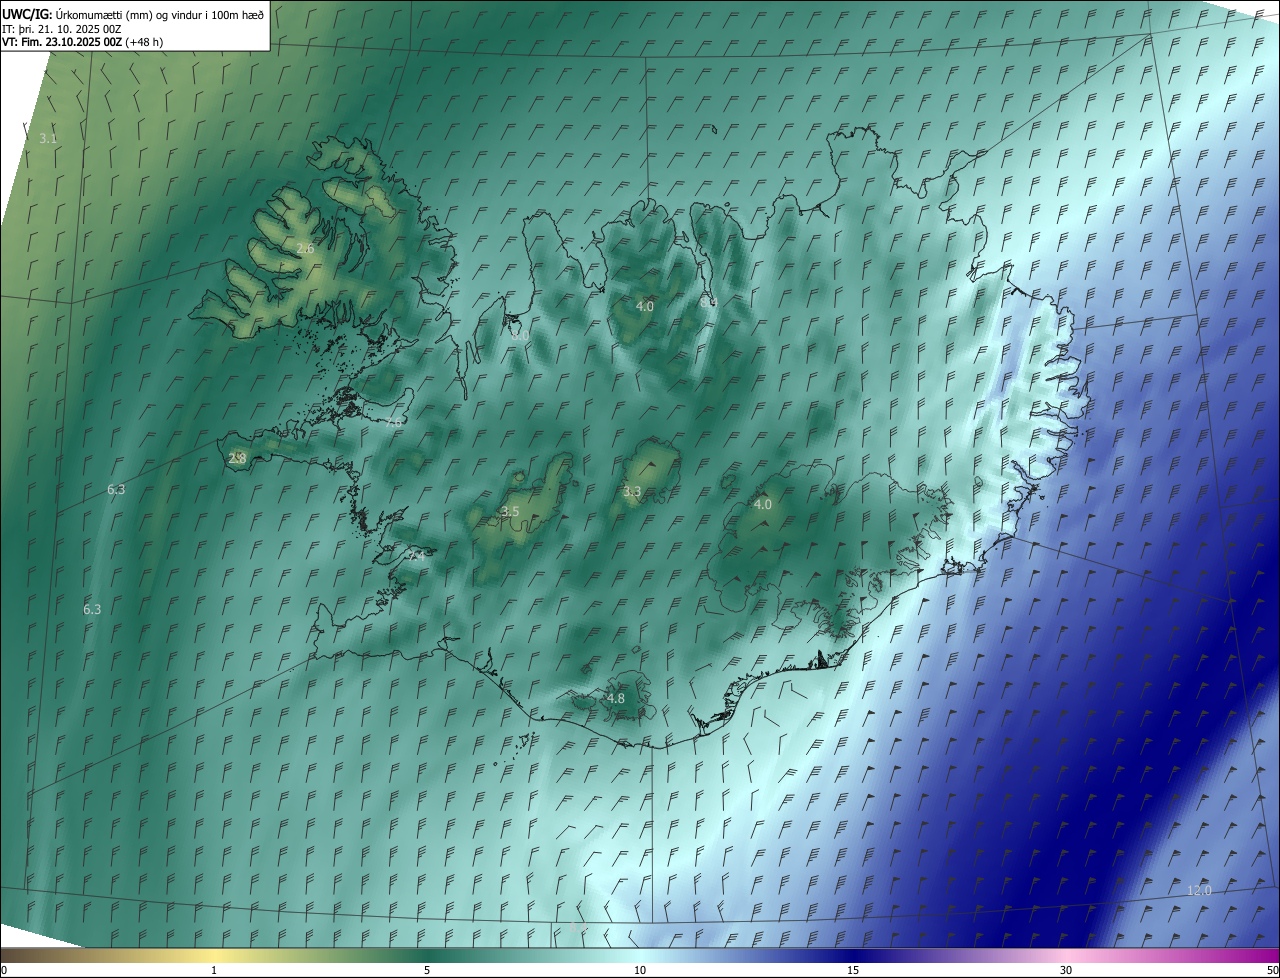Image resolution: width=1280 pixels, height=978 pixels.
Task: Click the '7.4' value label on the map
Action: tap(417, 556)
